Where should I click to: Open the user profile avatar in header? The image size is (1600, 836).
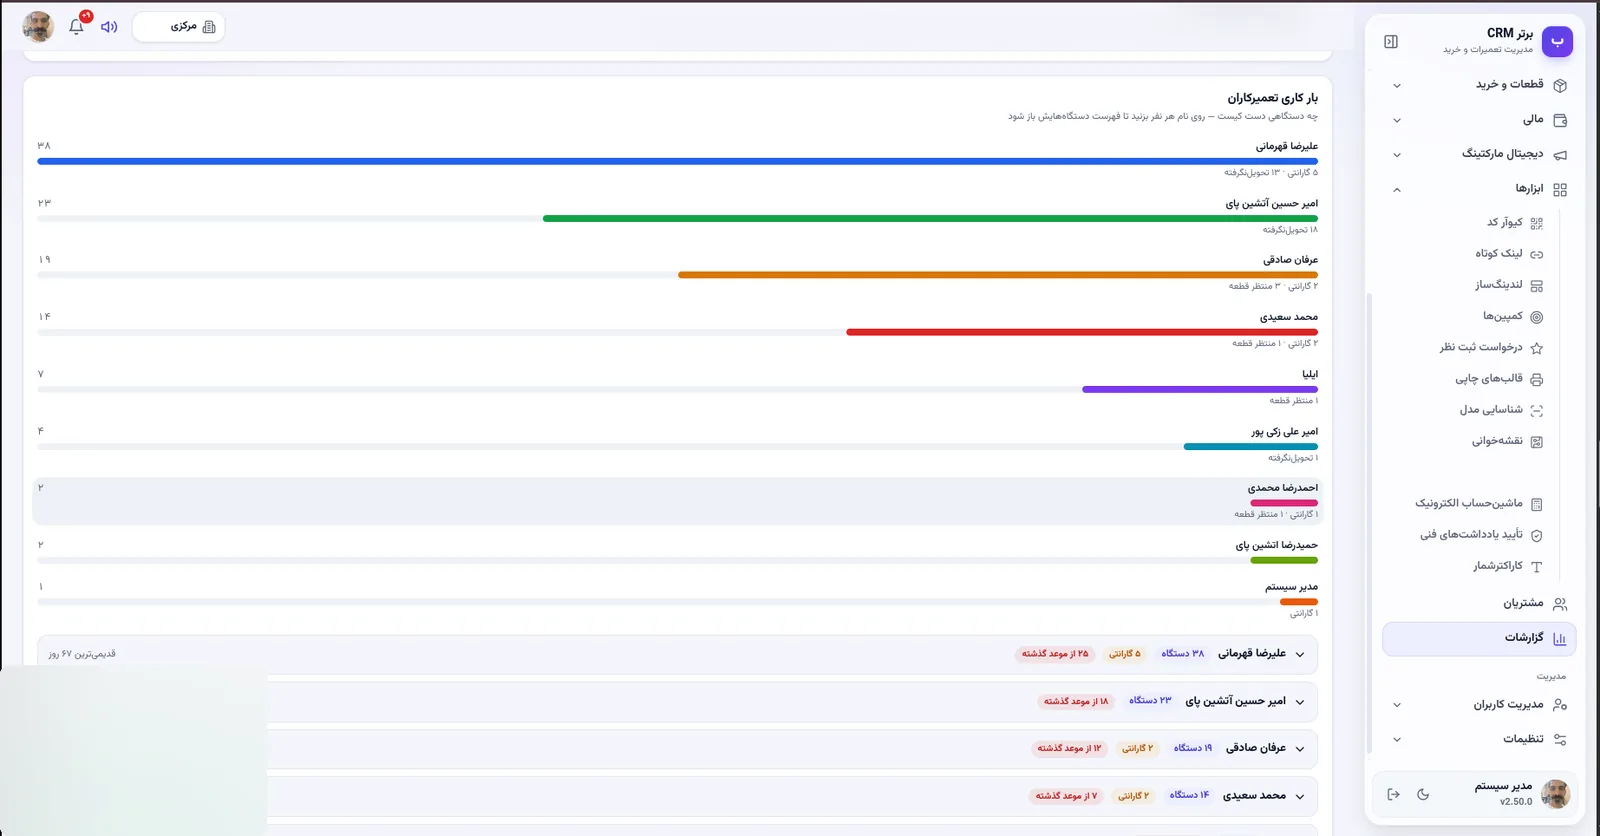pos(38,27)
